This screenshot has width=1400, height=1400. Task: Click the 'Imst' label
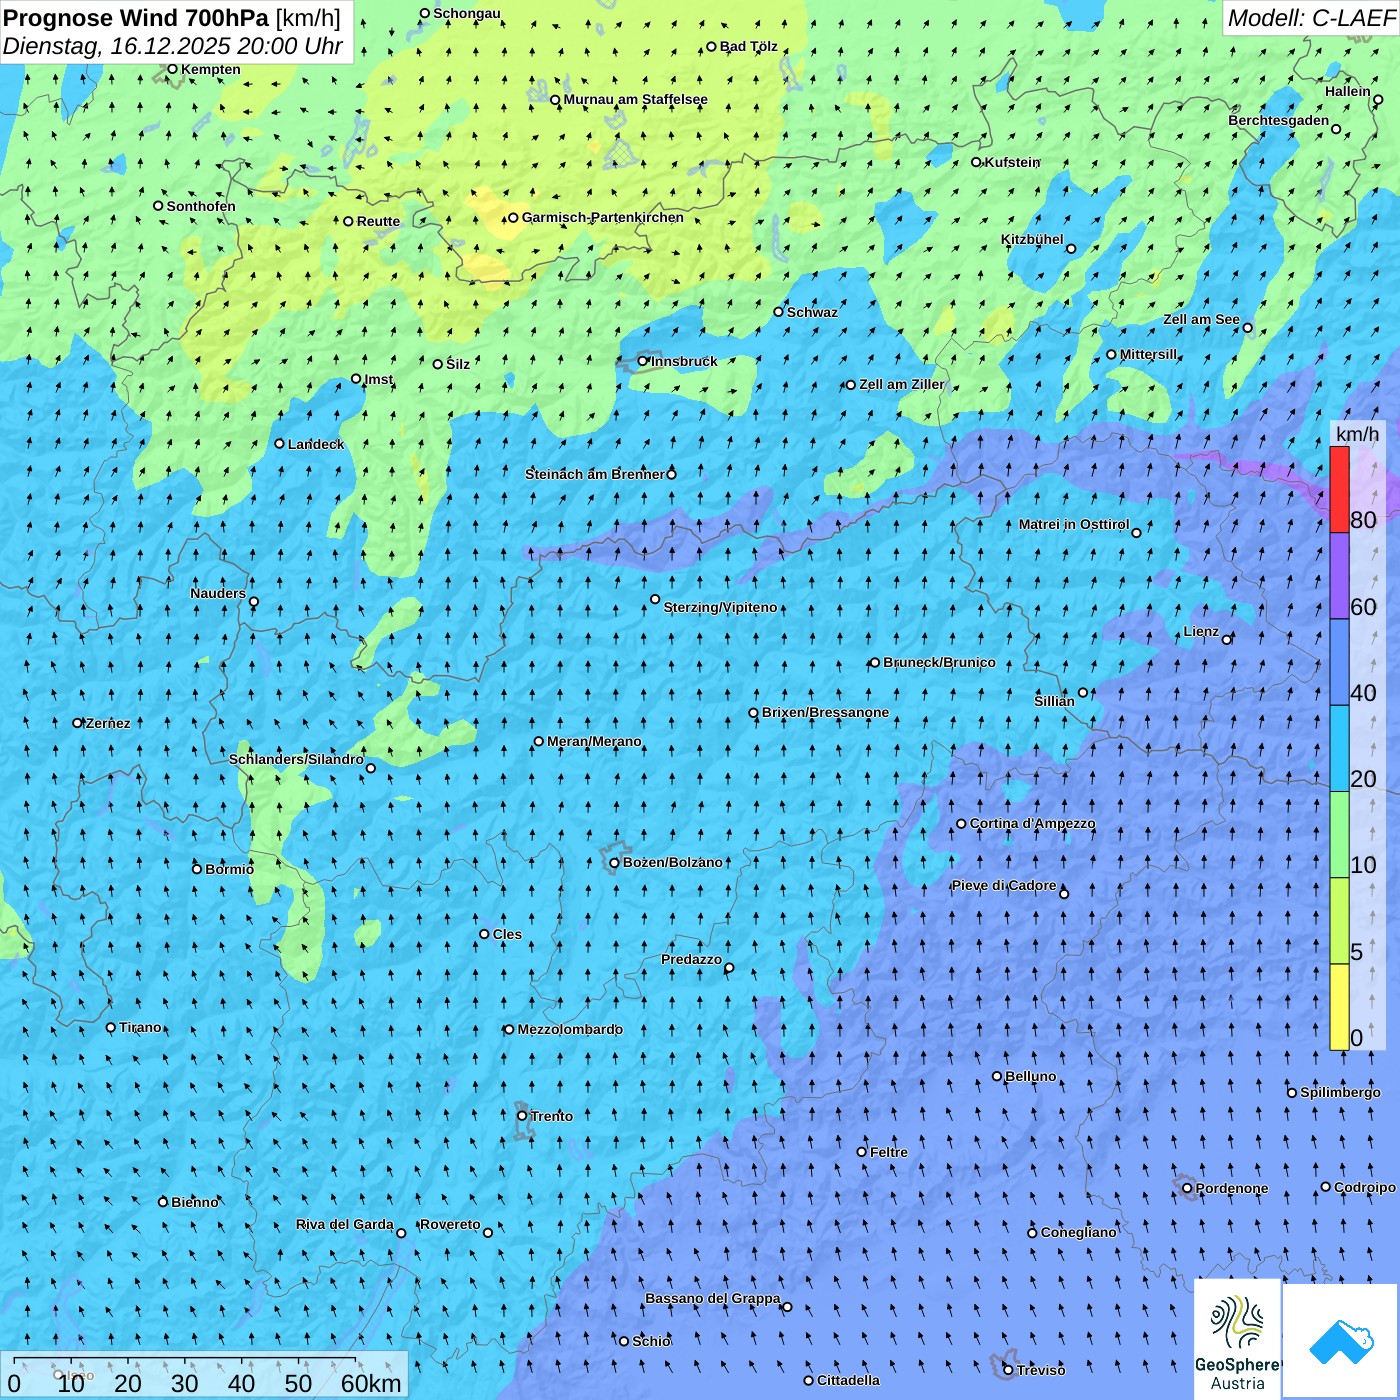coord(379,379)
